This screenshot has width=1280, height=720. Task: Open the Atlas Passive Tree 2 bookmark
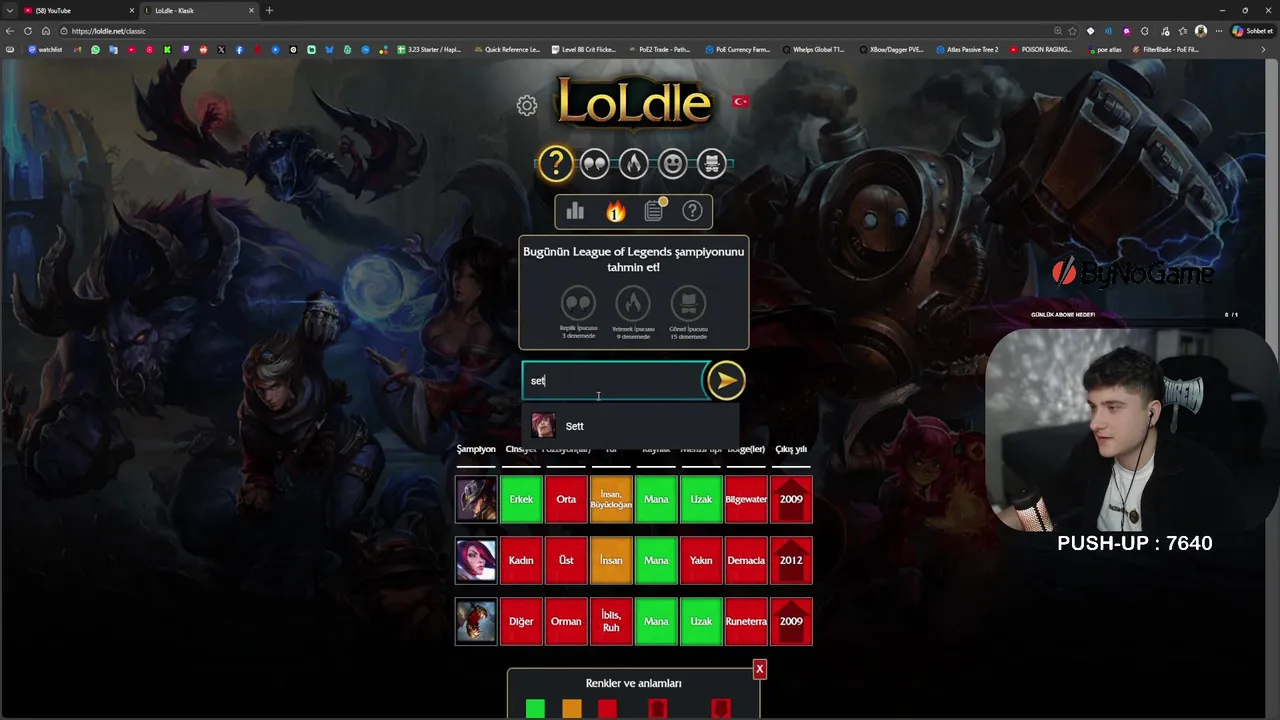tap(967, 49)
